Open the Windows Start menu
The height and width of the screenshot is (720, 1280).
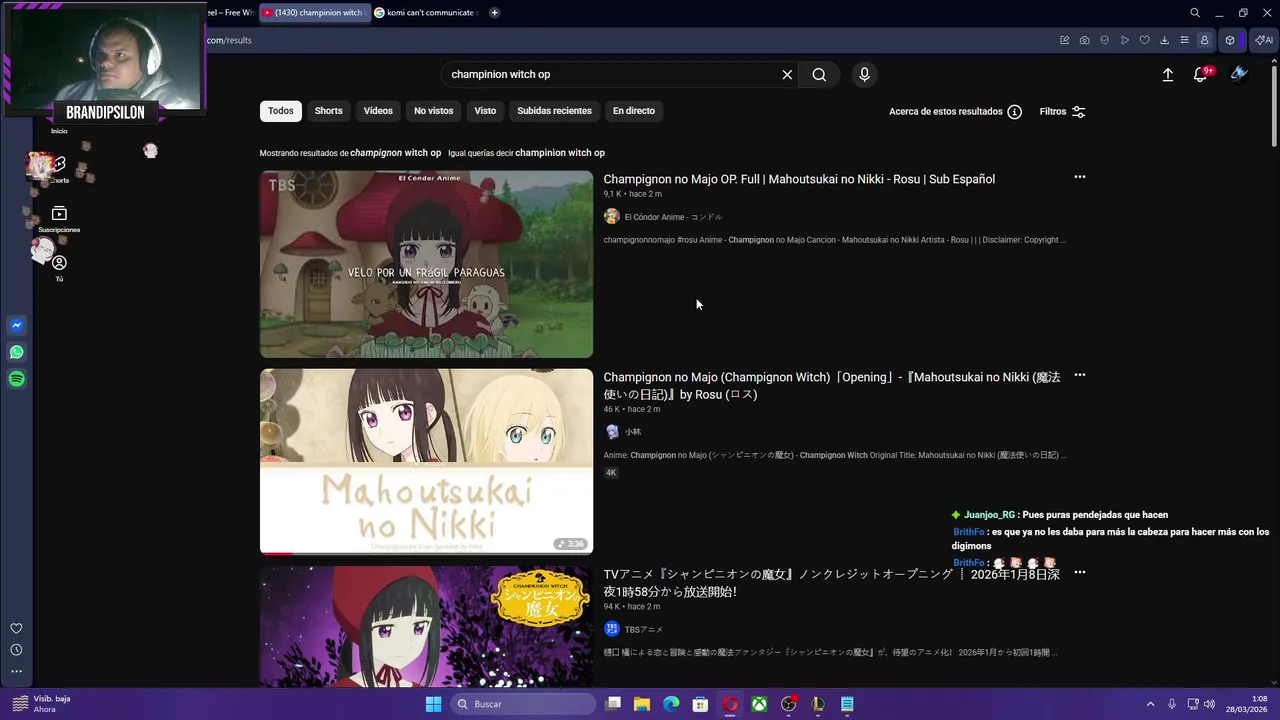pos(433,704)
